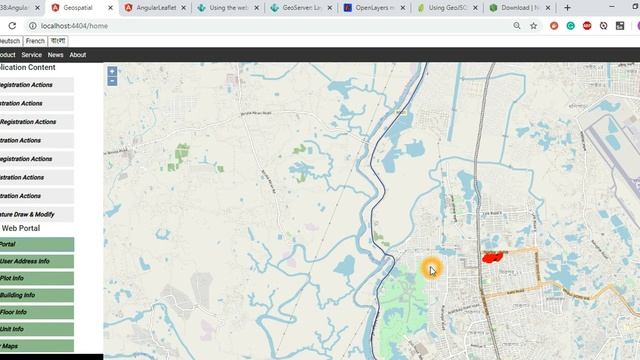Screen dimensions: 640x360
Task: Open Feature Draw & Modify
Action: pos(37,214)
